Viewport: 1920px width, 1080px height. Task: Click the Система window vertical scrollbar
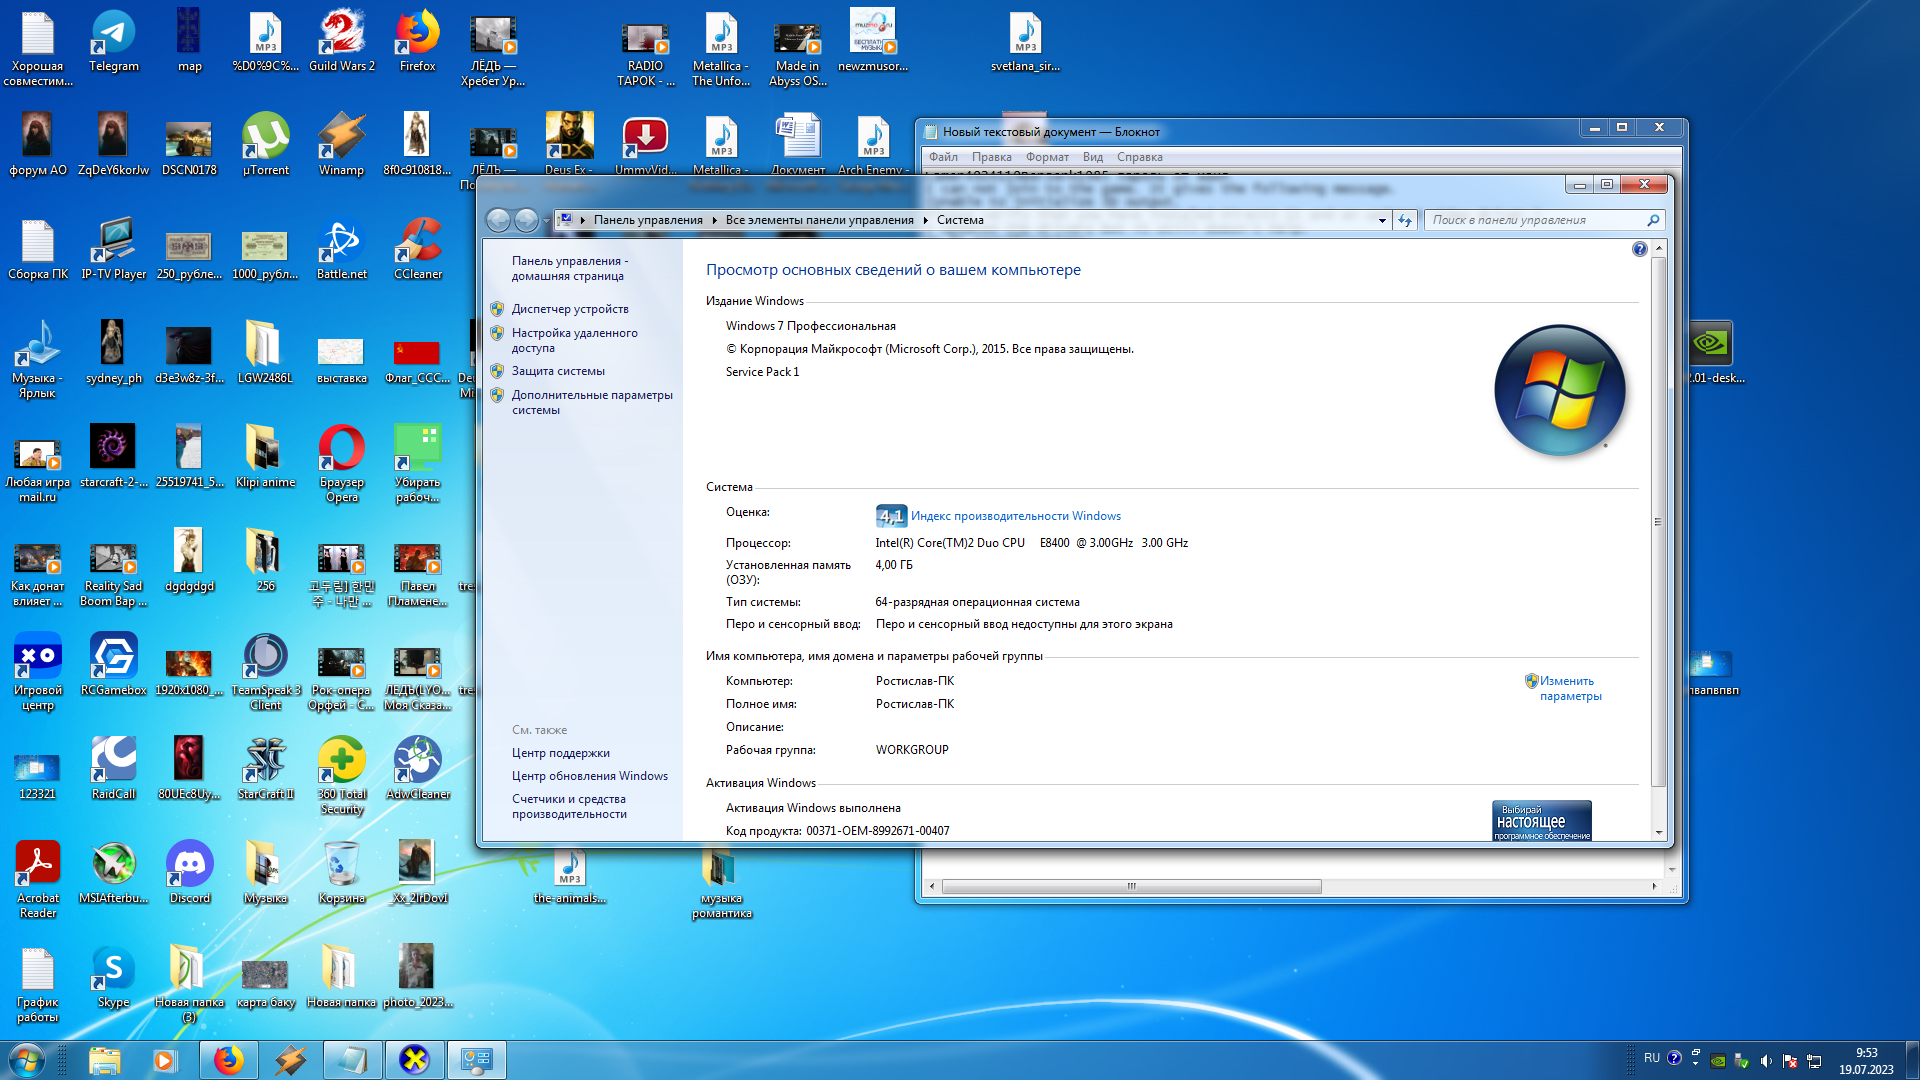(1658, 521)
